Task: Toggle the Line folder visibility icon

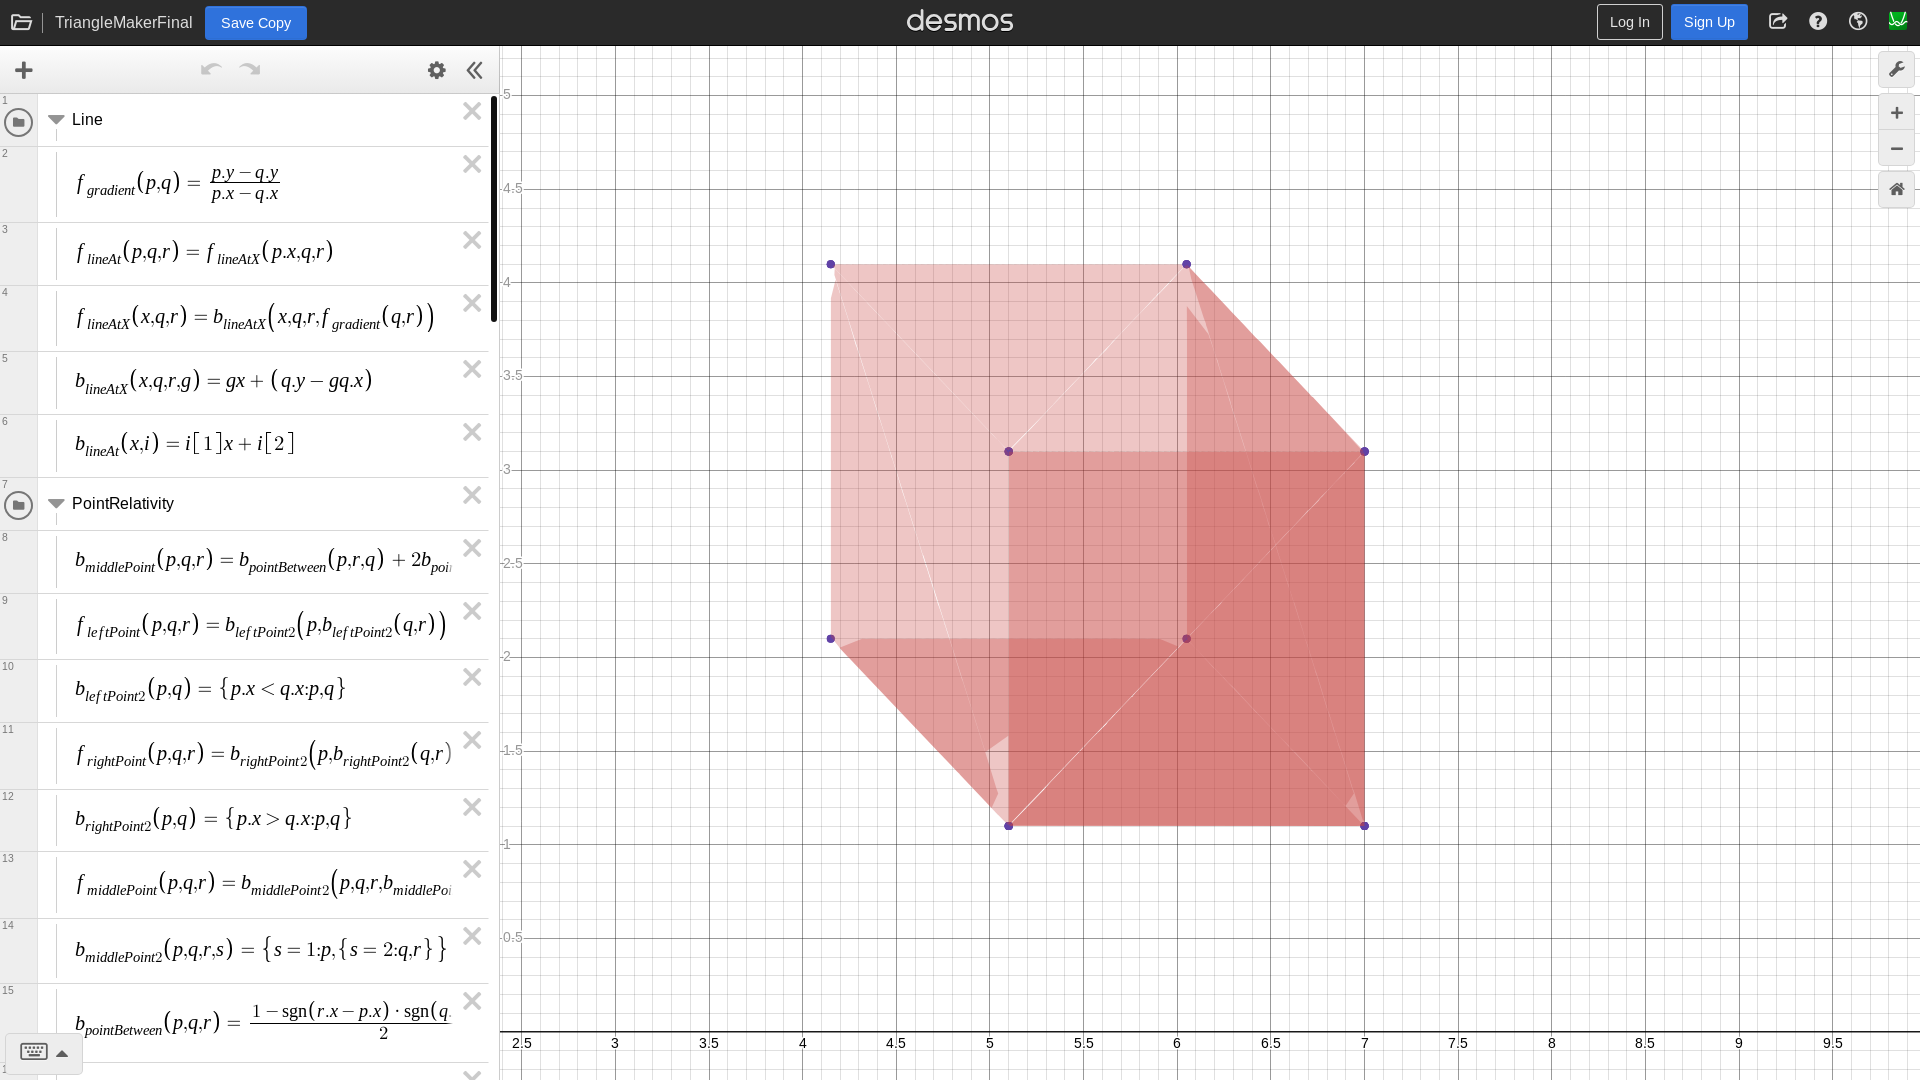Action: click(x=18, y=122)
